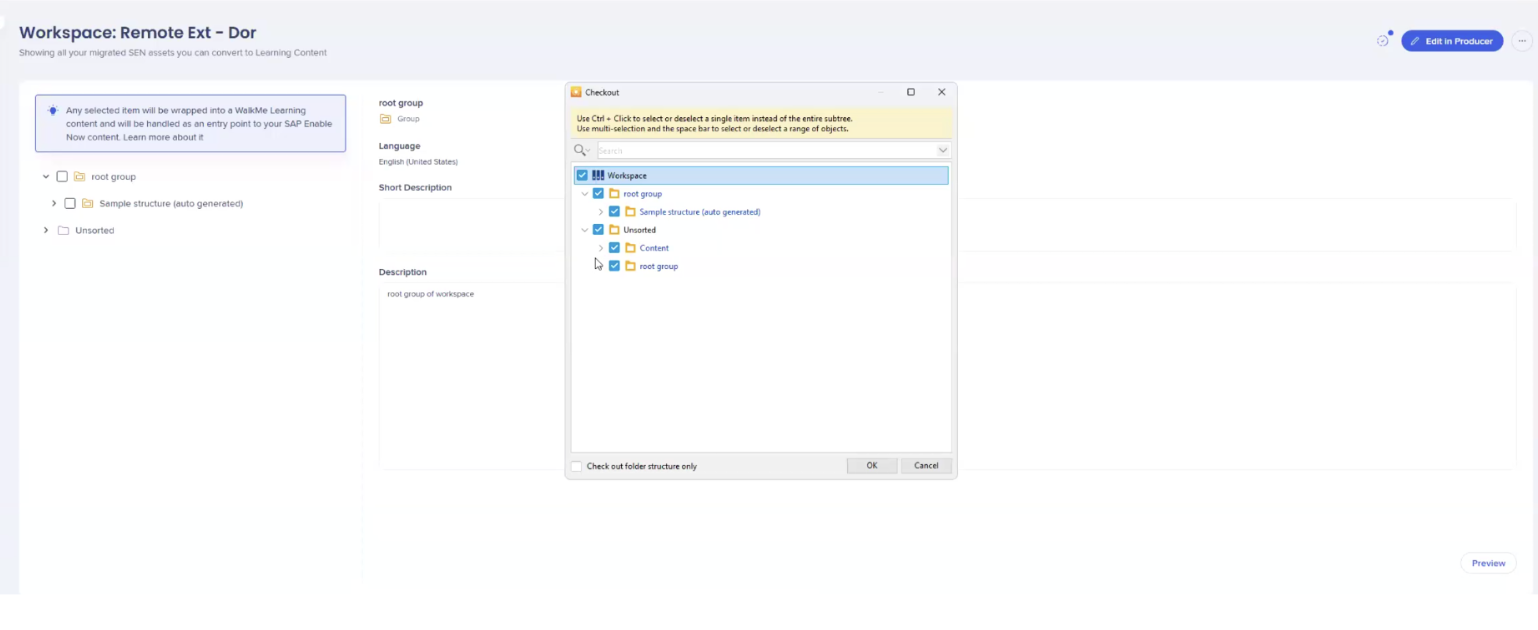Screen dimensions: 1538x630
Task: Click Cancel in the Checkout dialog
Action: [x=926, y=466]
